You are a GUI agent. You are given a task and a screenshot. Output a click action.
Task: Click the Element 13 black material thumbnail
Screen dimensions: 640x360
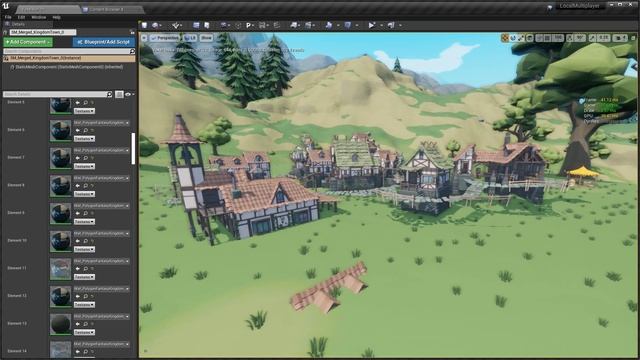point(60,324)
